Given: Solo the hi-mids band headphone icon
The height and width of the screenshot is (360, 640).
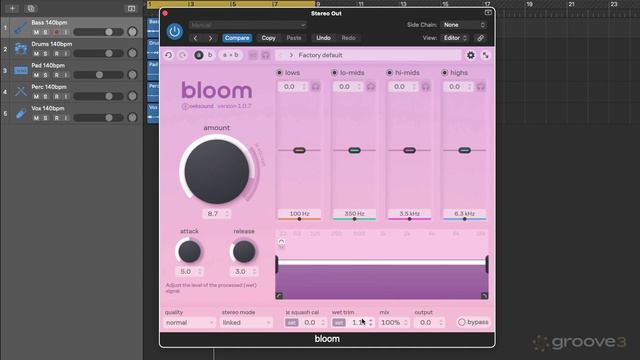Looking at the screenshot, I should (x=426, y=87).
